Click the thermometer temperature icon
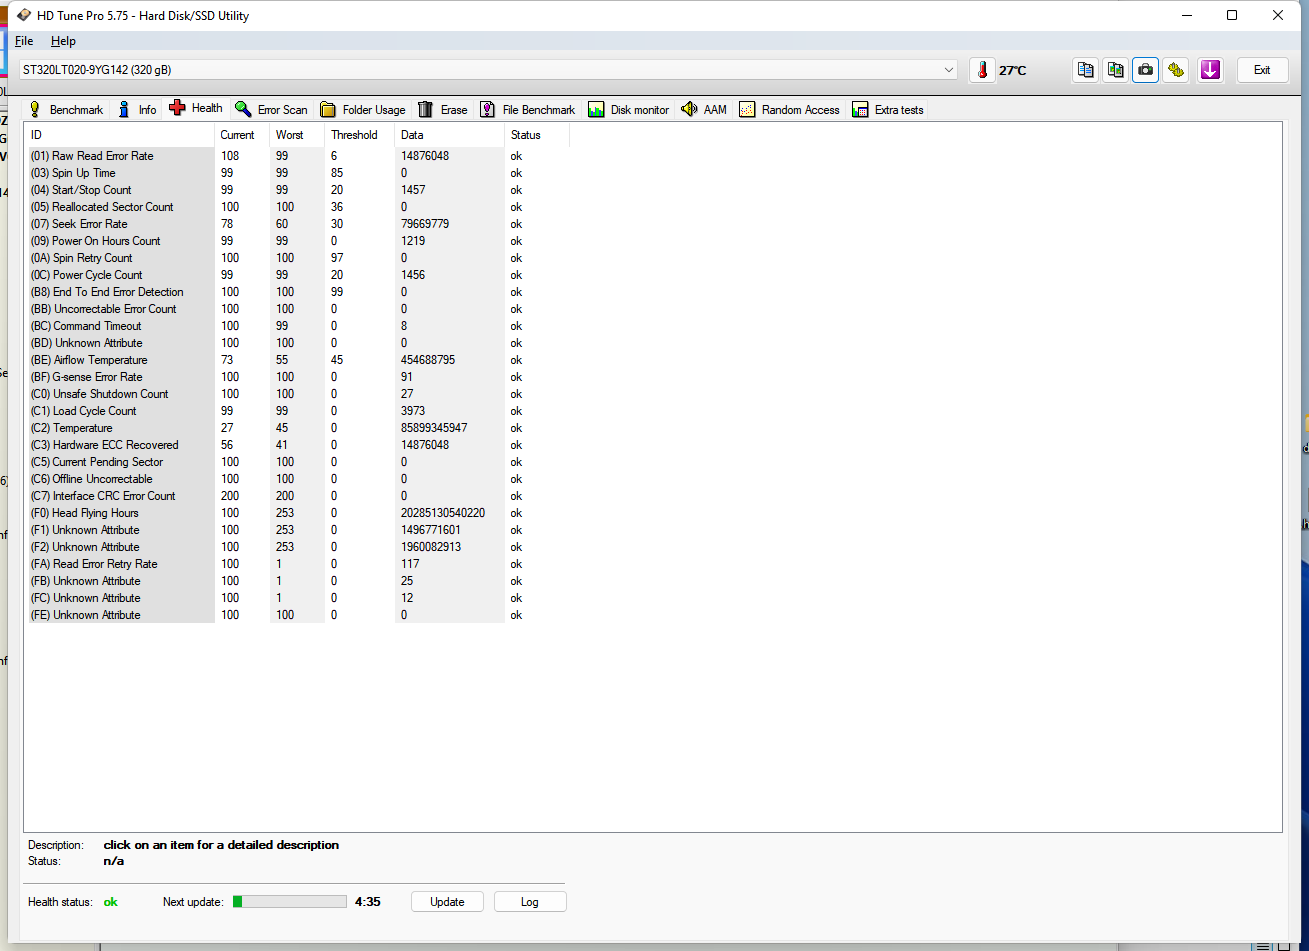 click(x=982, y=70)
